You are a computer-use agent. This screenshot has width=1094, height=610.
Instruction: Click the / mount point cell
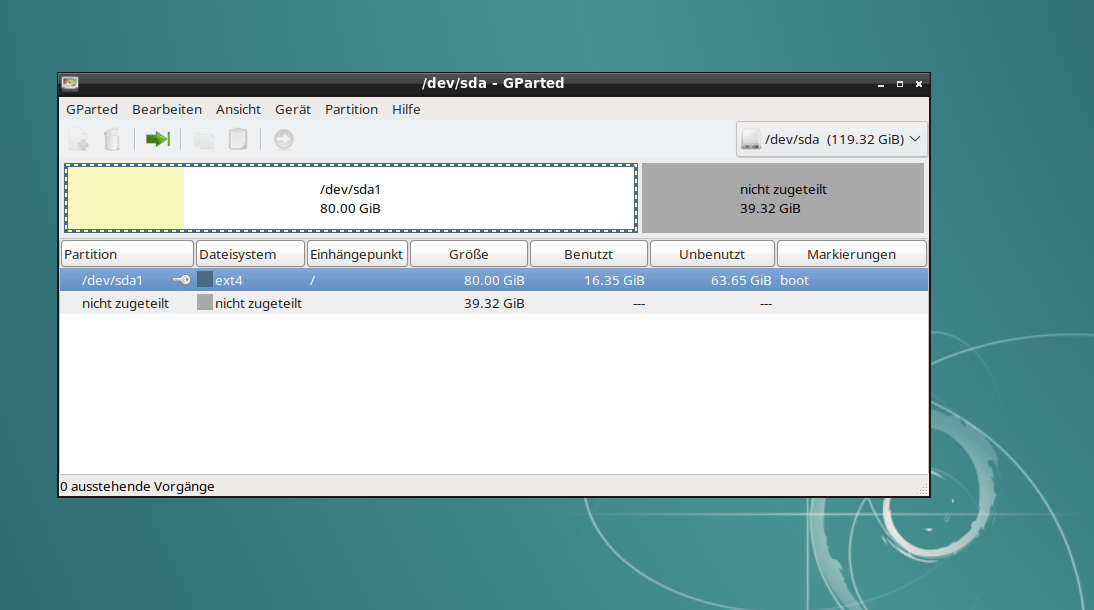[x=313, y=280]
